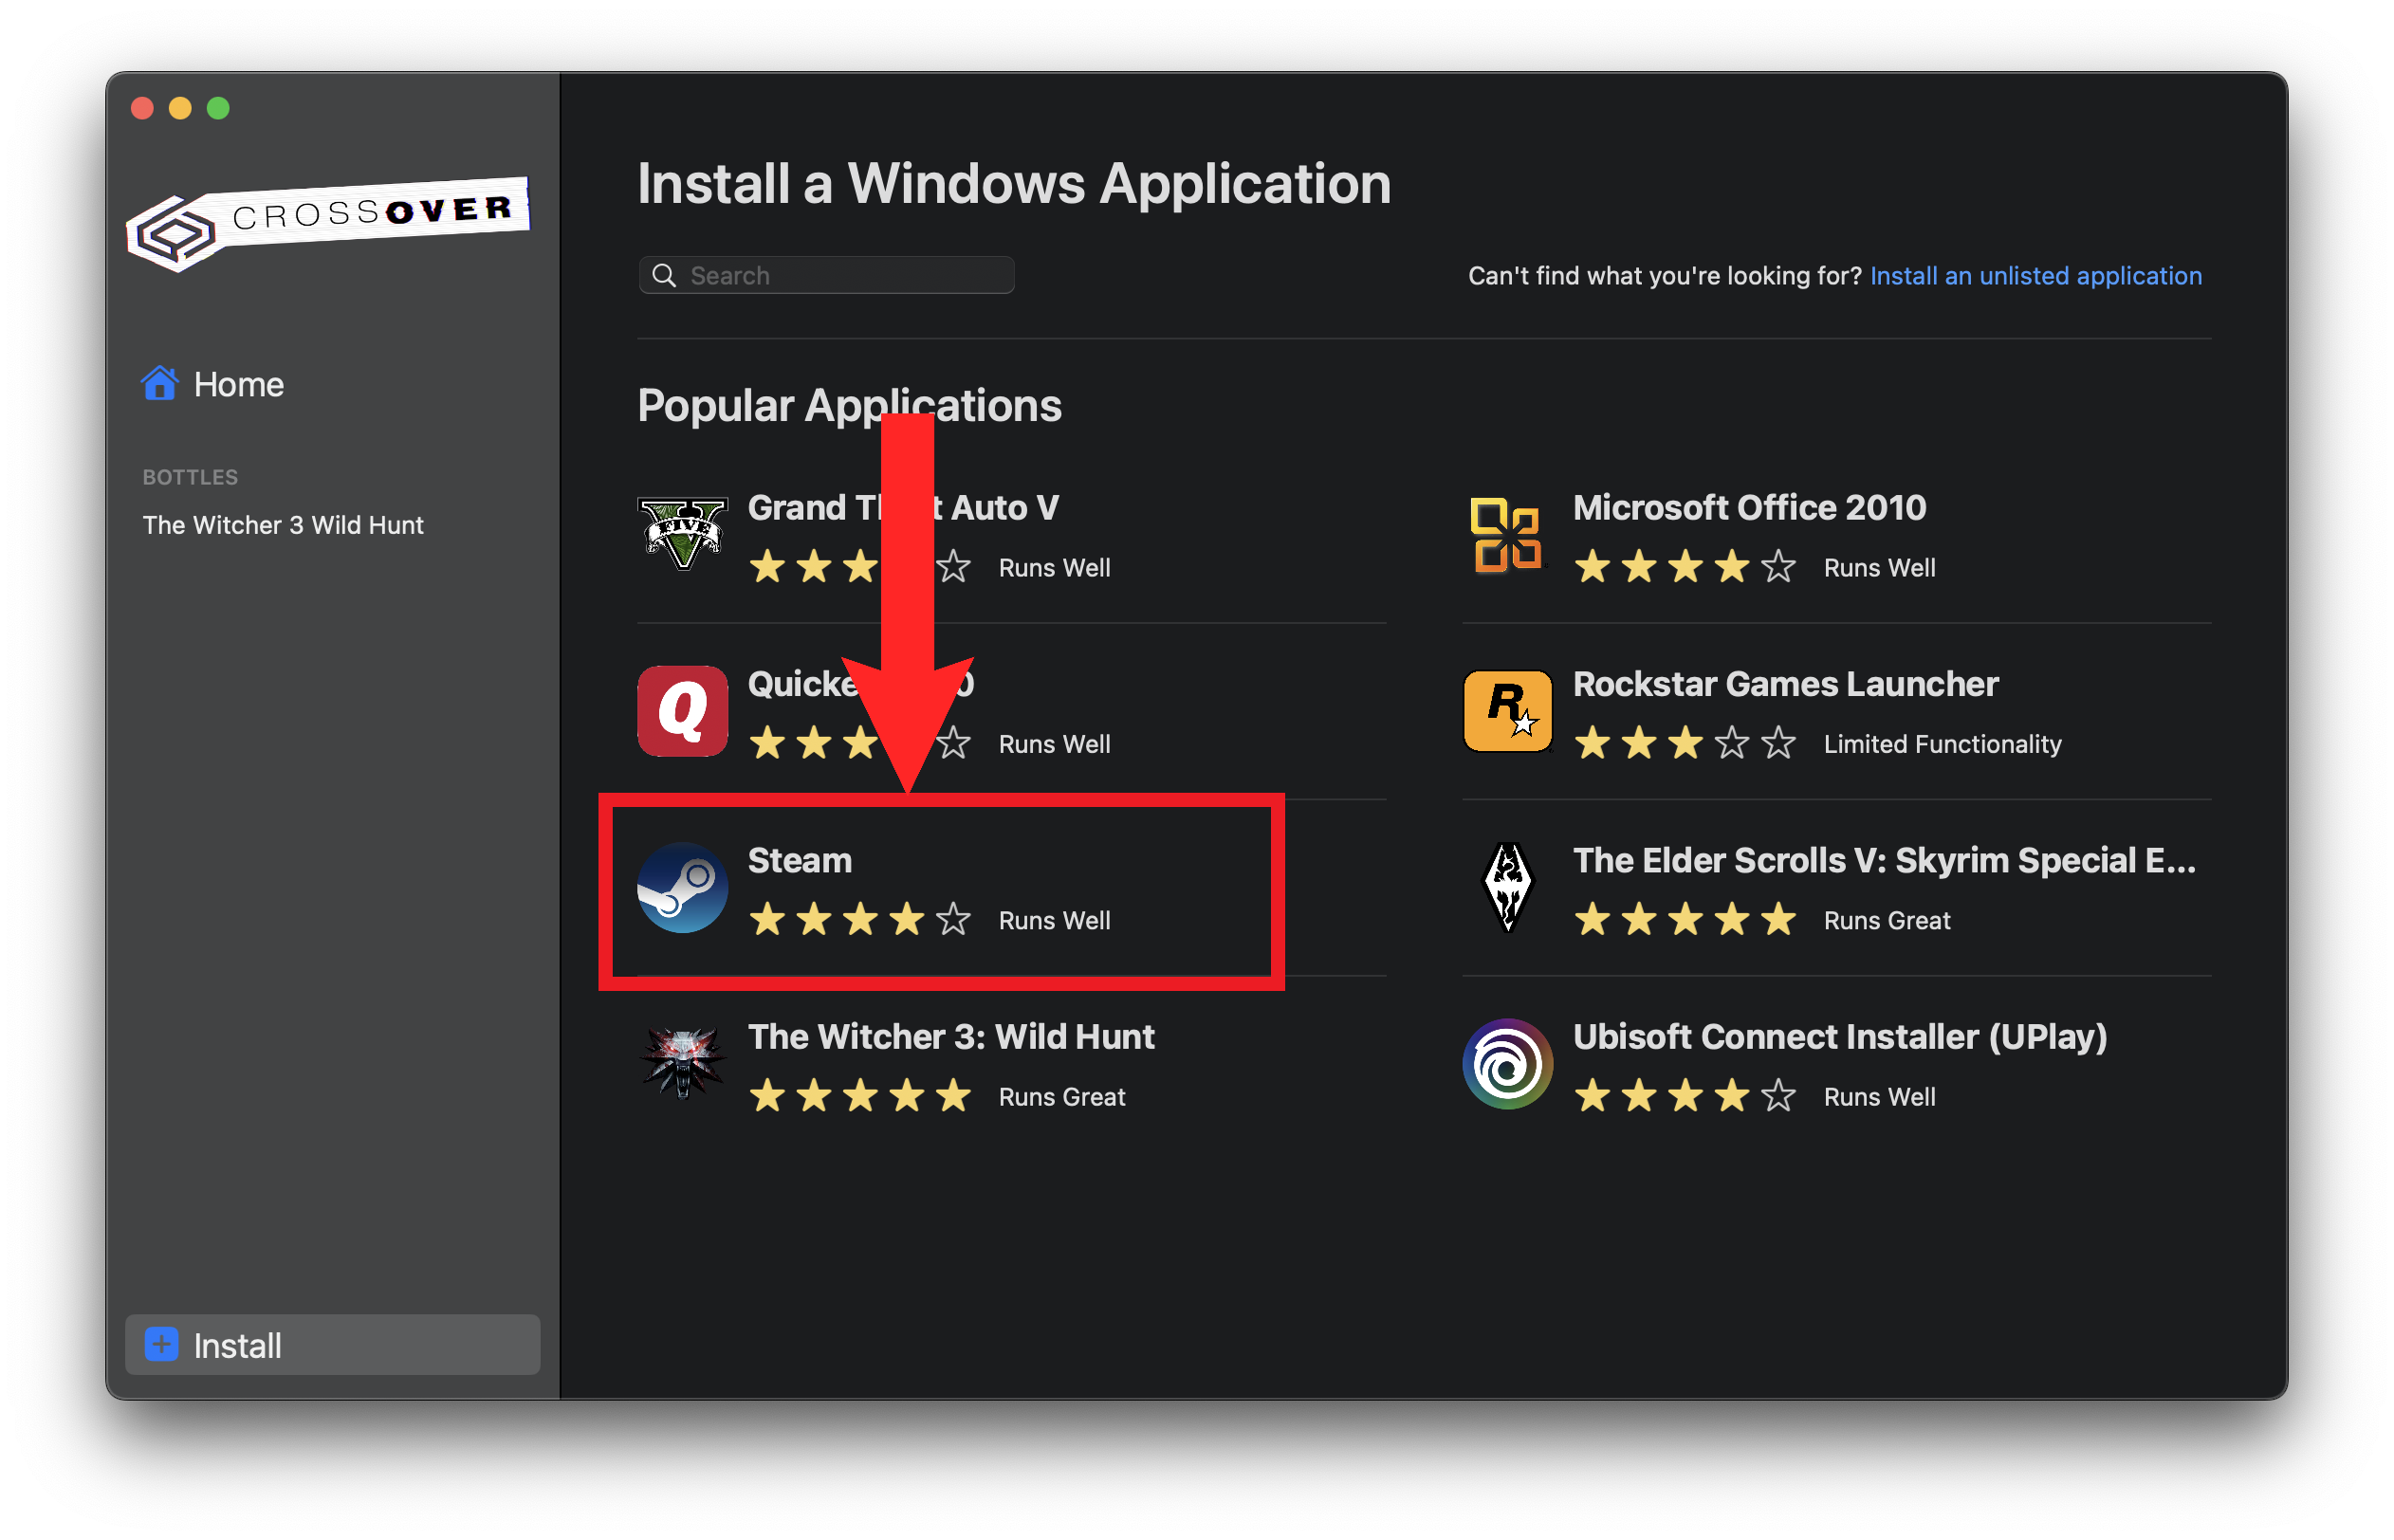Open the Microsoft Office 2010 icon
Screen dimensions: 2394x1540
pyautogui.click(x=1506, y=534)
